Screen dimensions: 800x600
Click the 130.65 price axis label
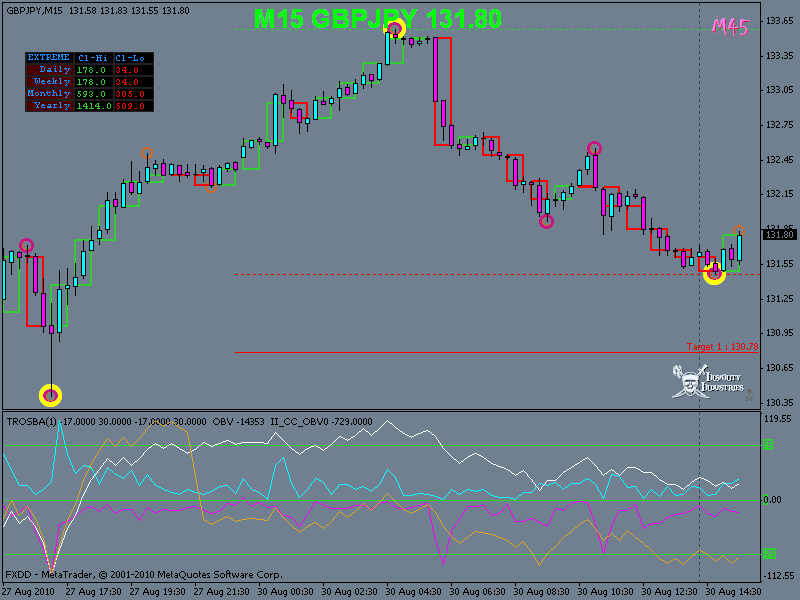click(779, 368)
